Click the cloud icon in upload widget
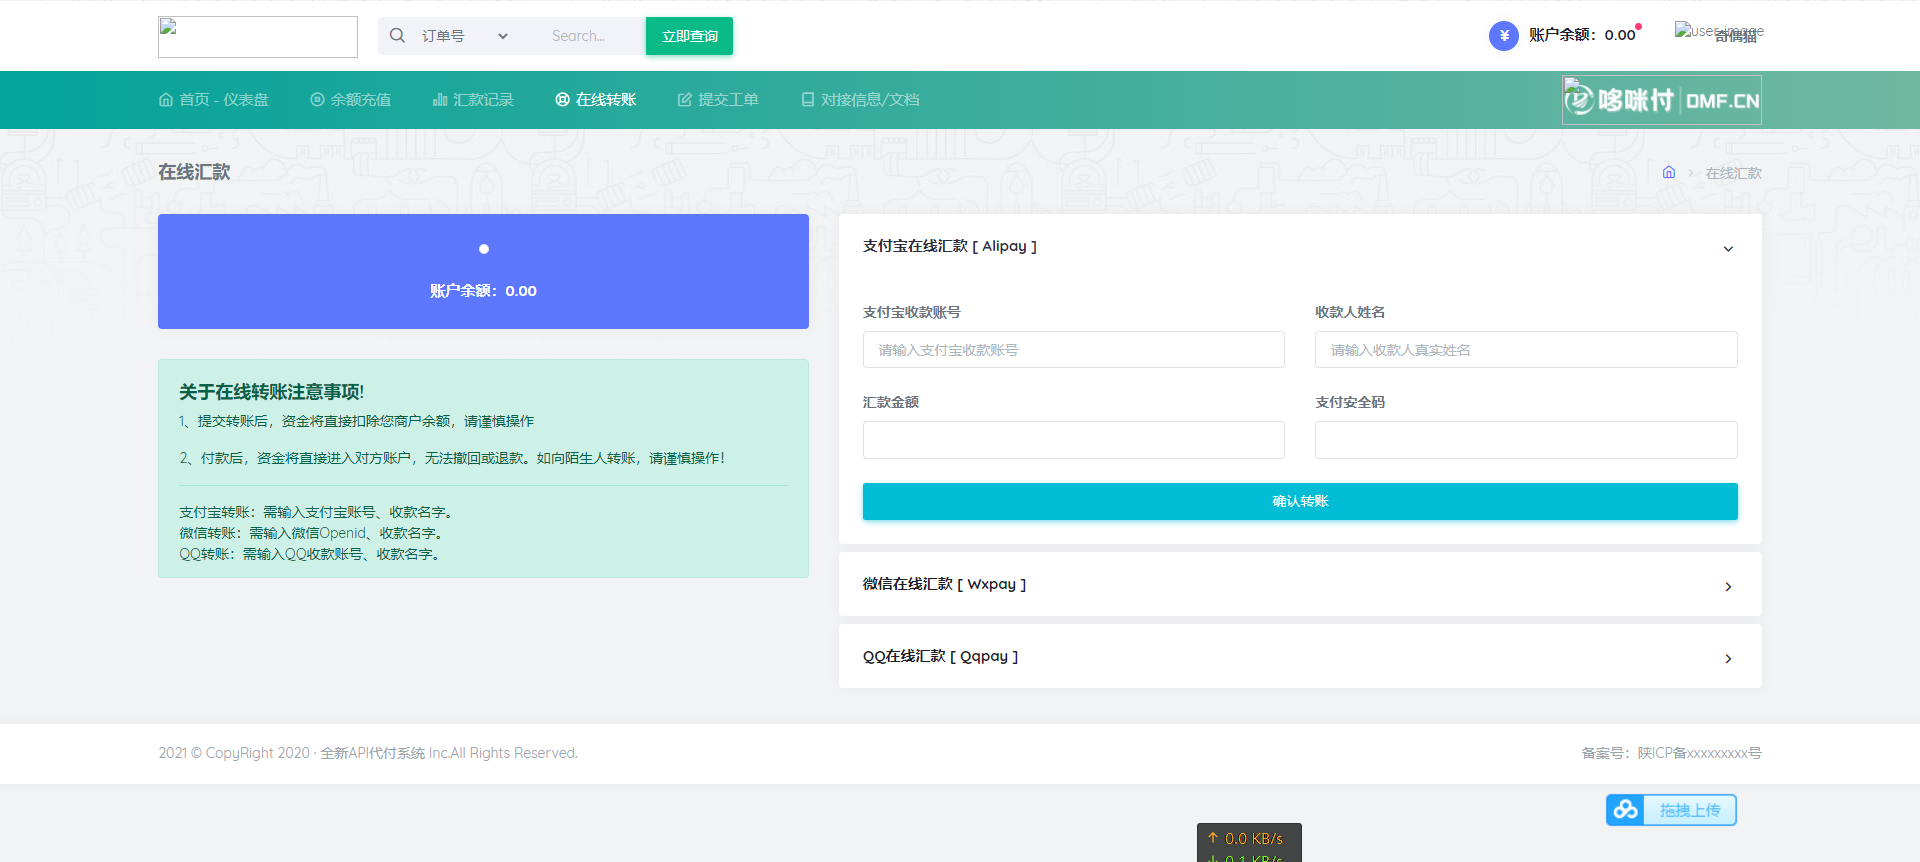The height and width of the screenshot is (862, 1920). click(x=1626, y=810)
